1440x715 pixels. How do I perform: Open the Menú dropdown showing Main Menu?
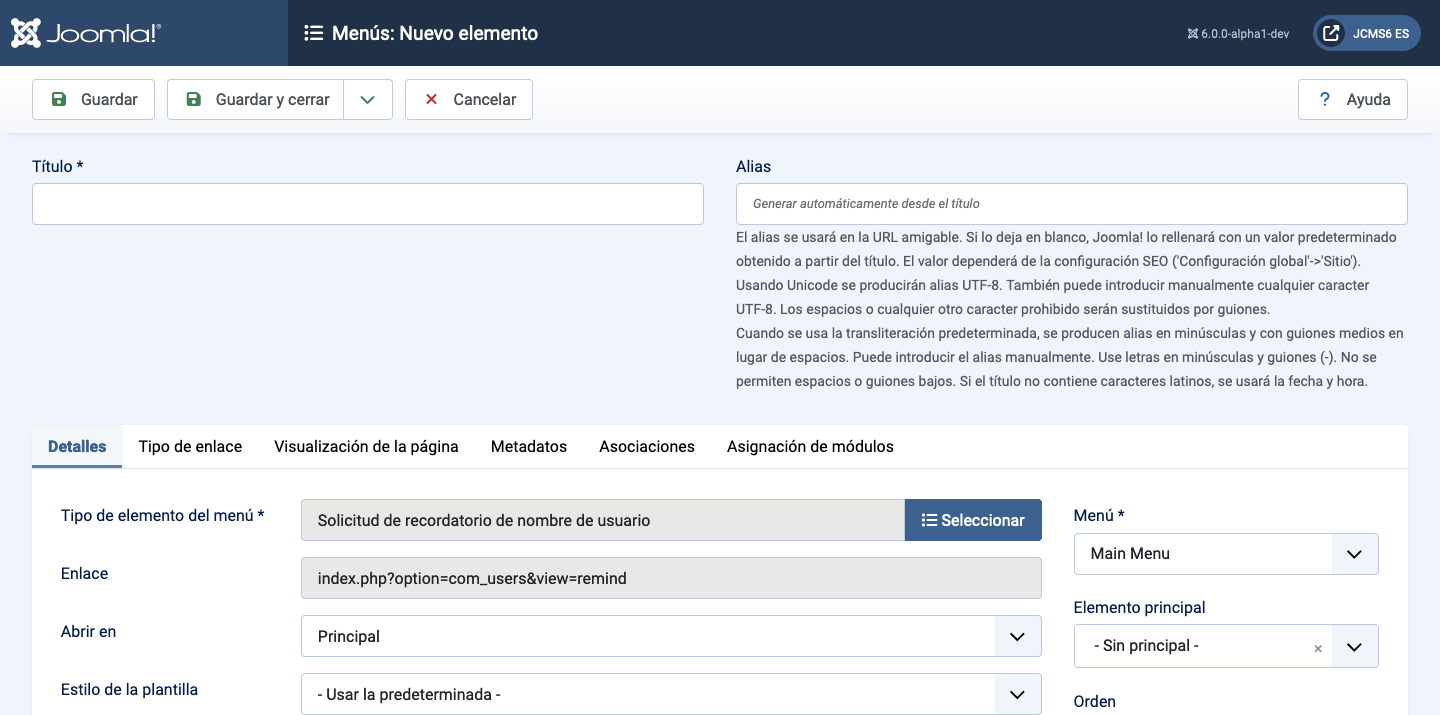point(1226,554)
